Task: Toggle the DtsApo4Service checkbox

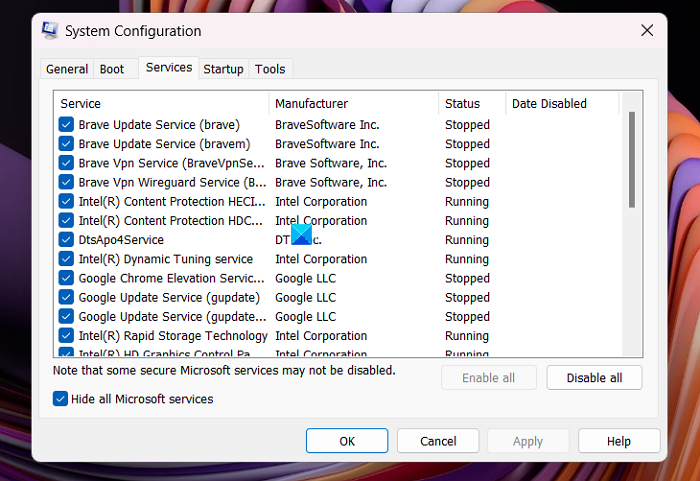Action: coord(66,240)
